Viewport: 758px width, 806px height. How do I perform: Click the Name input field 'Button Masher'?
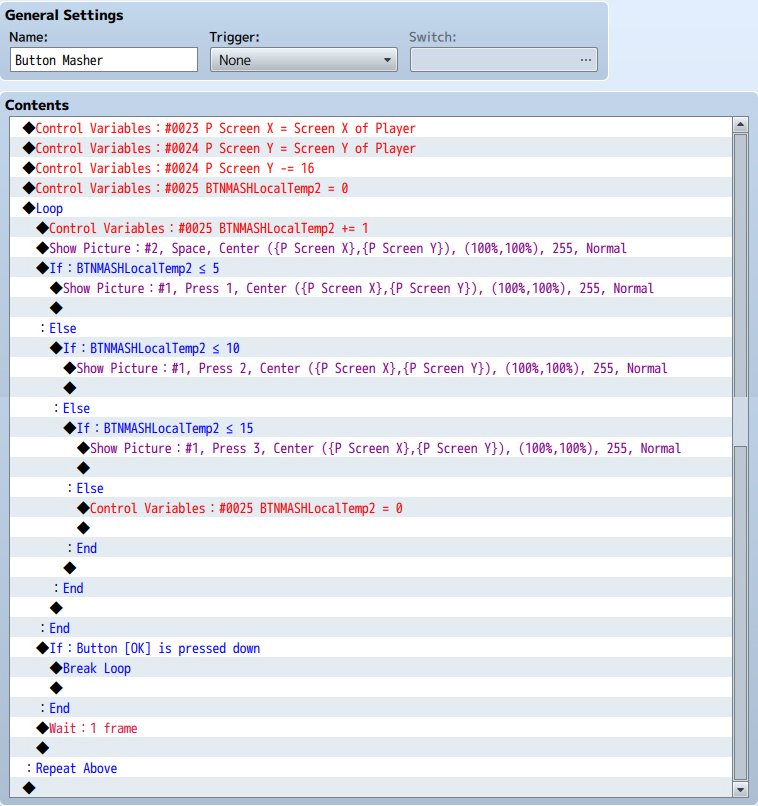(104, 60)
